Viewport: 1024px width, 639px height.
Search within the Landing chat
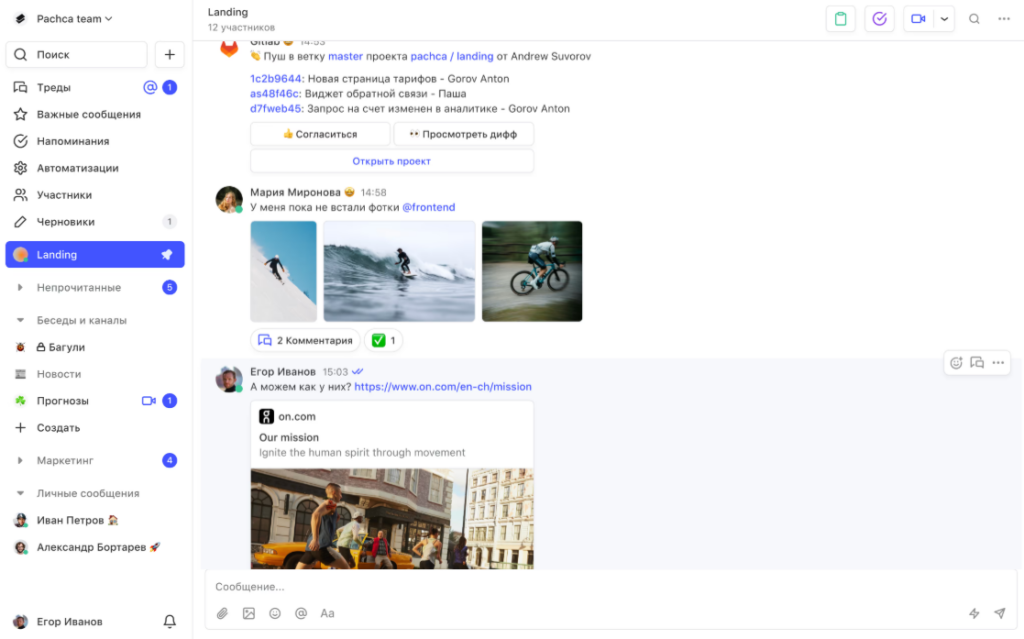(974, 19)
